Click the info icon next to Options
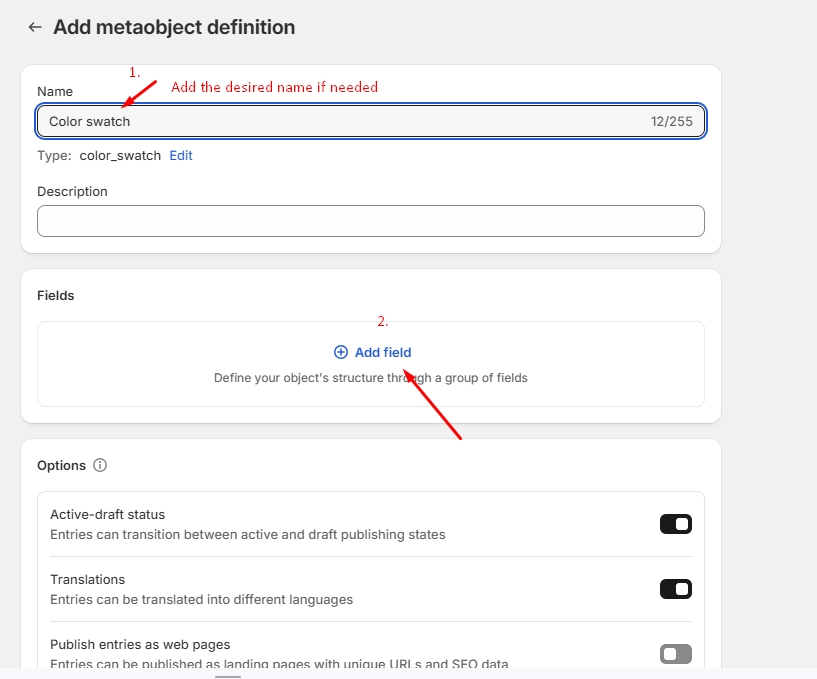817x679 pixels. click(100, 465)
